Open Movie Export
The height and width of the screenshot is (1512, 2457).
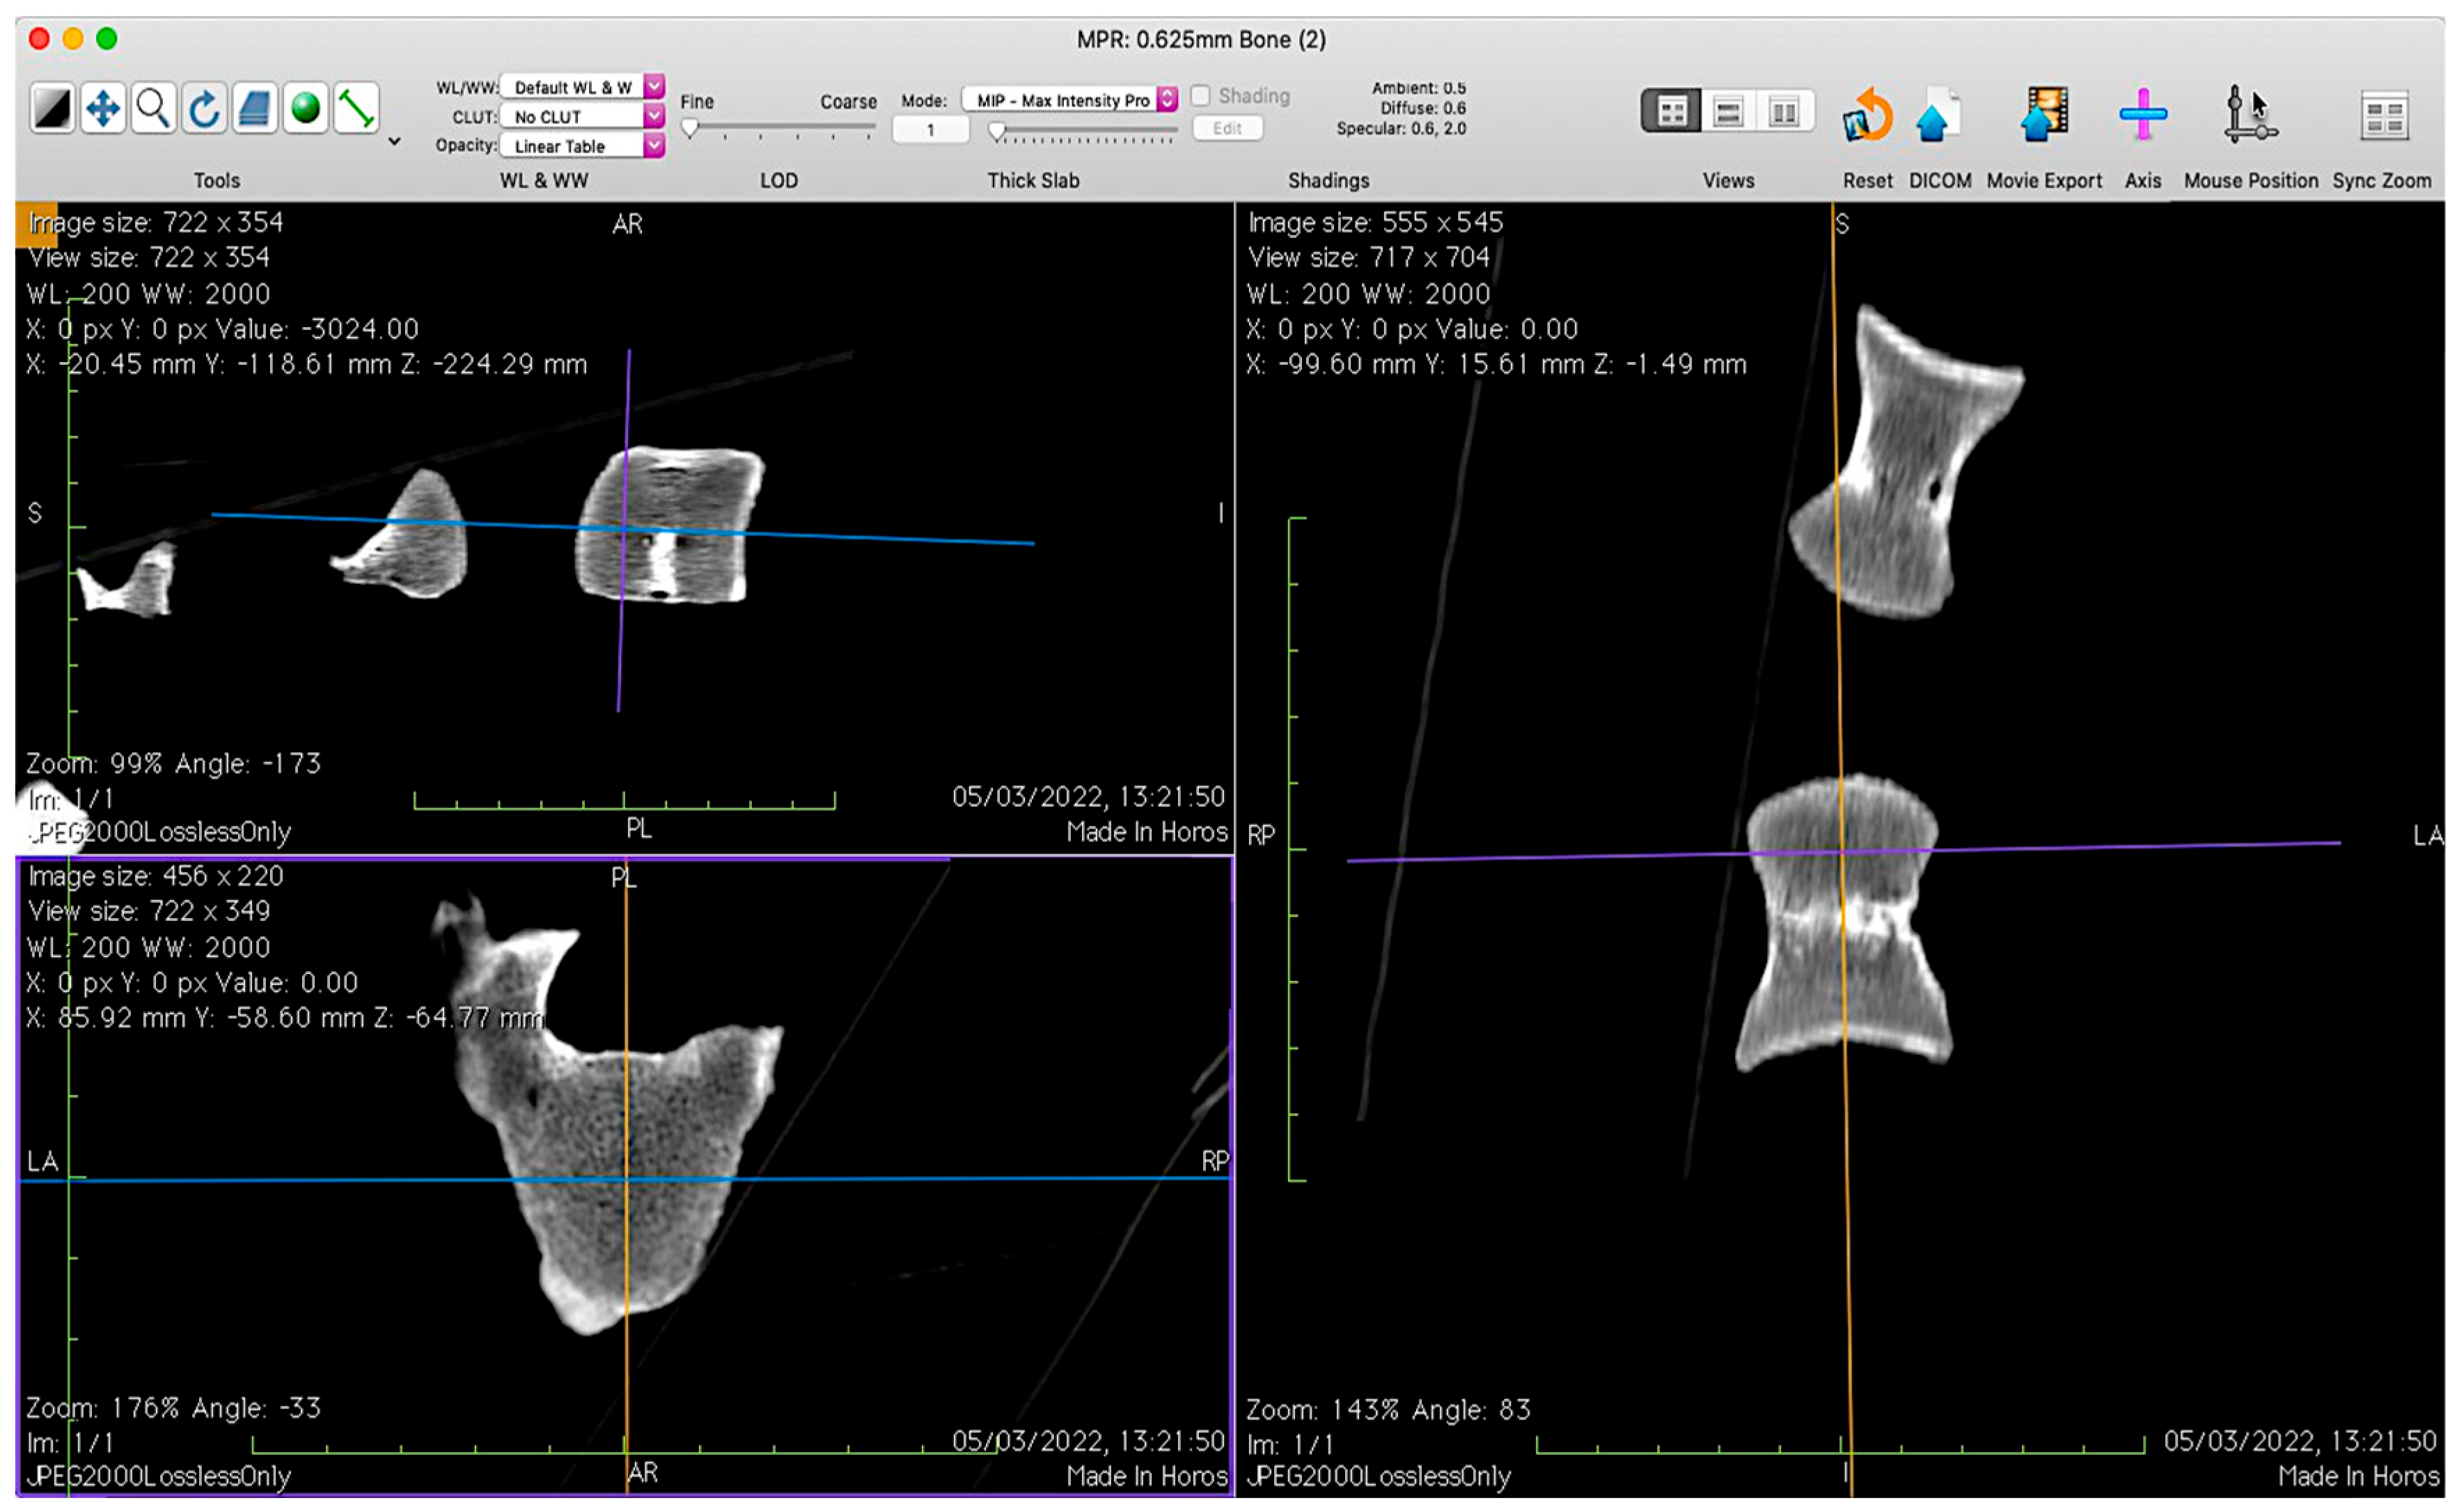tap(2044, 115)
